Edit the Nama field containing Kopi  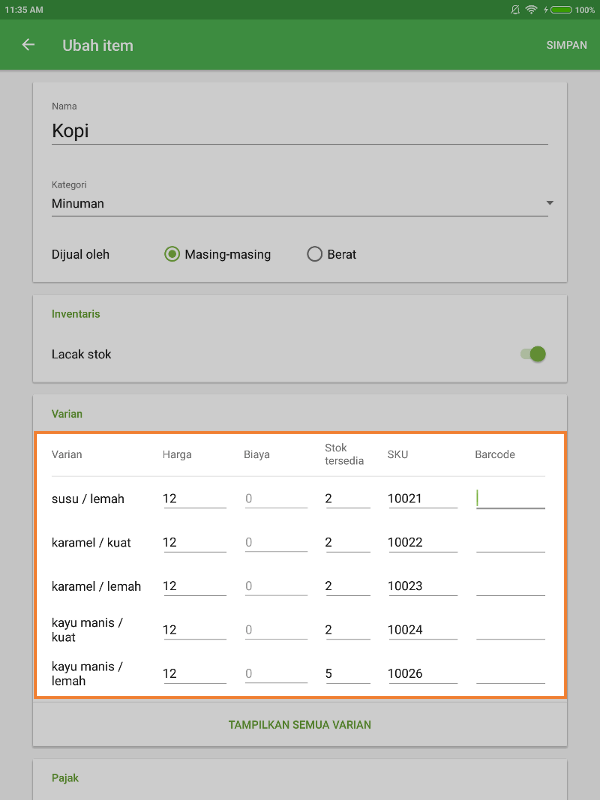tap(300, 131)
